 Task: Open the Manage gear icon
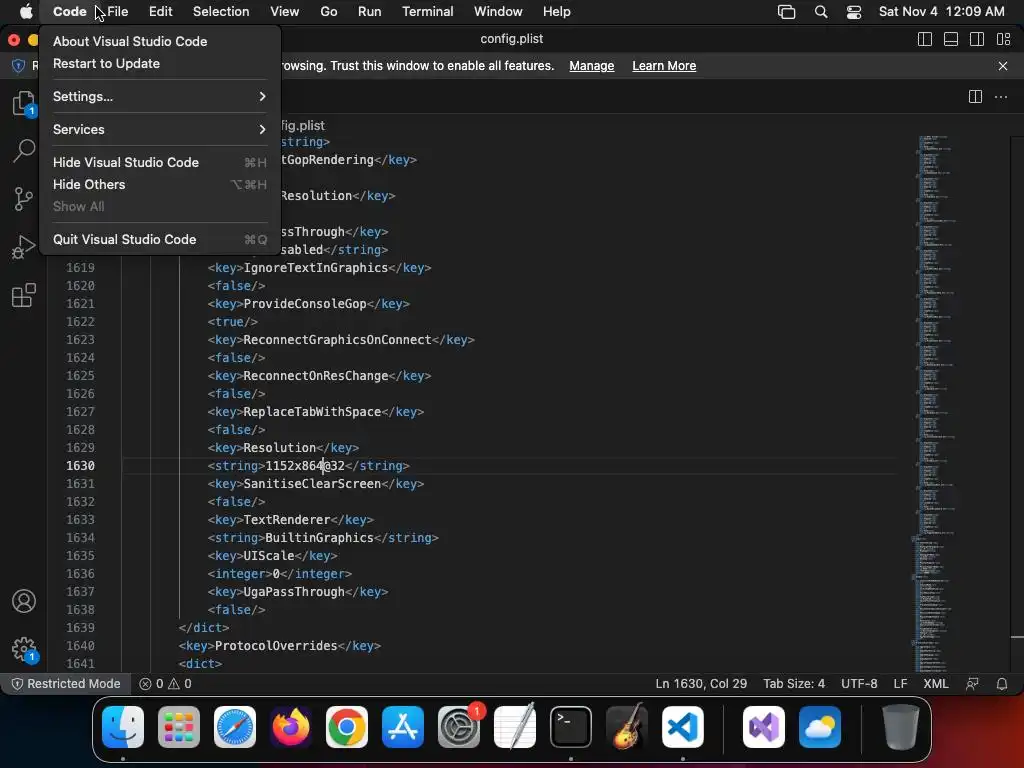(24, 649)
